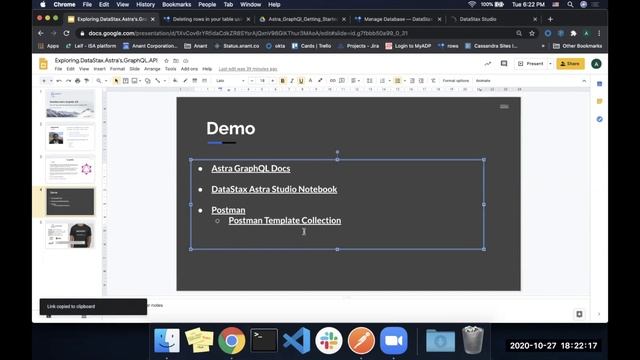The width and height of the screenshot is (640, 360).
Task: Open the bulleted list options arrow
Action: click(x=404, y=81)
